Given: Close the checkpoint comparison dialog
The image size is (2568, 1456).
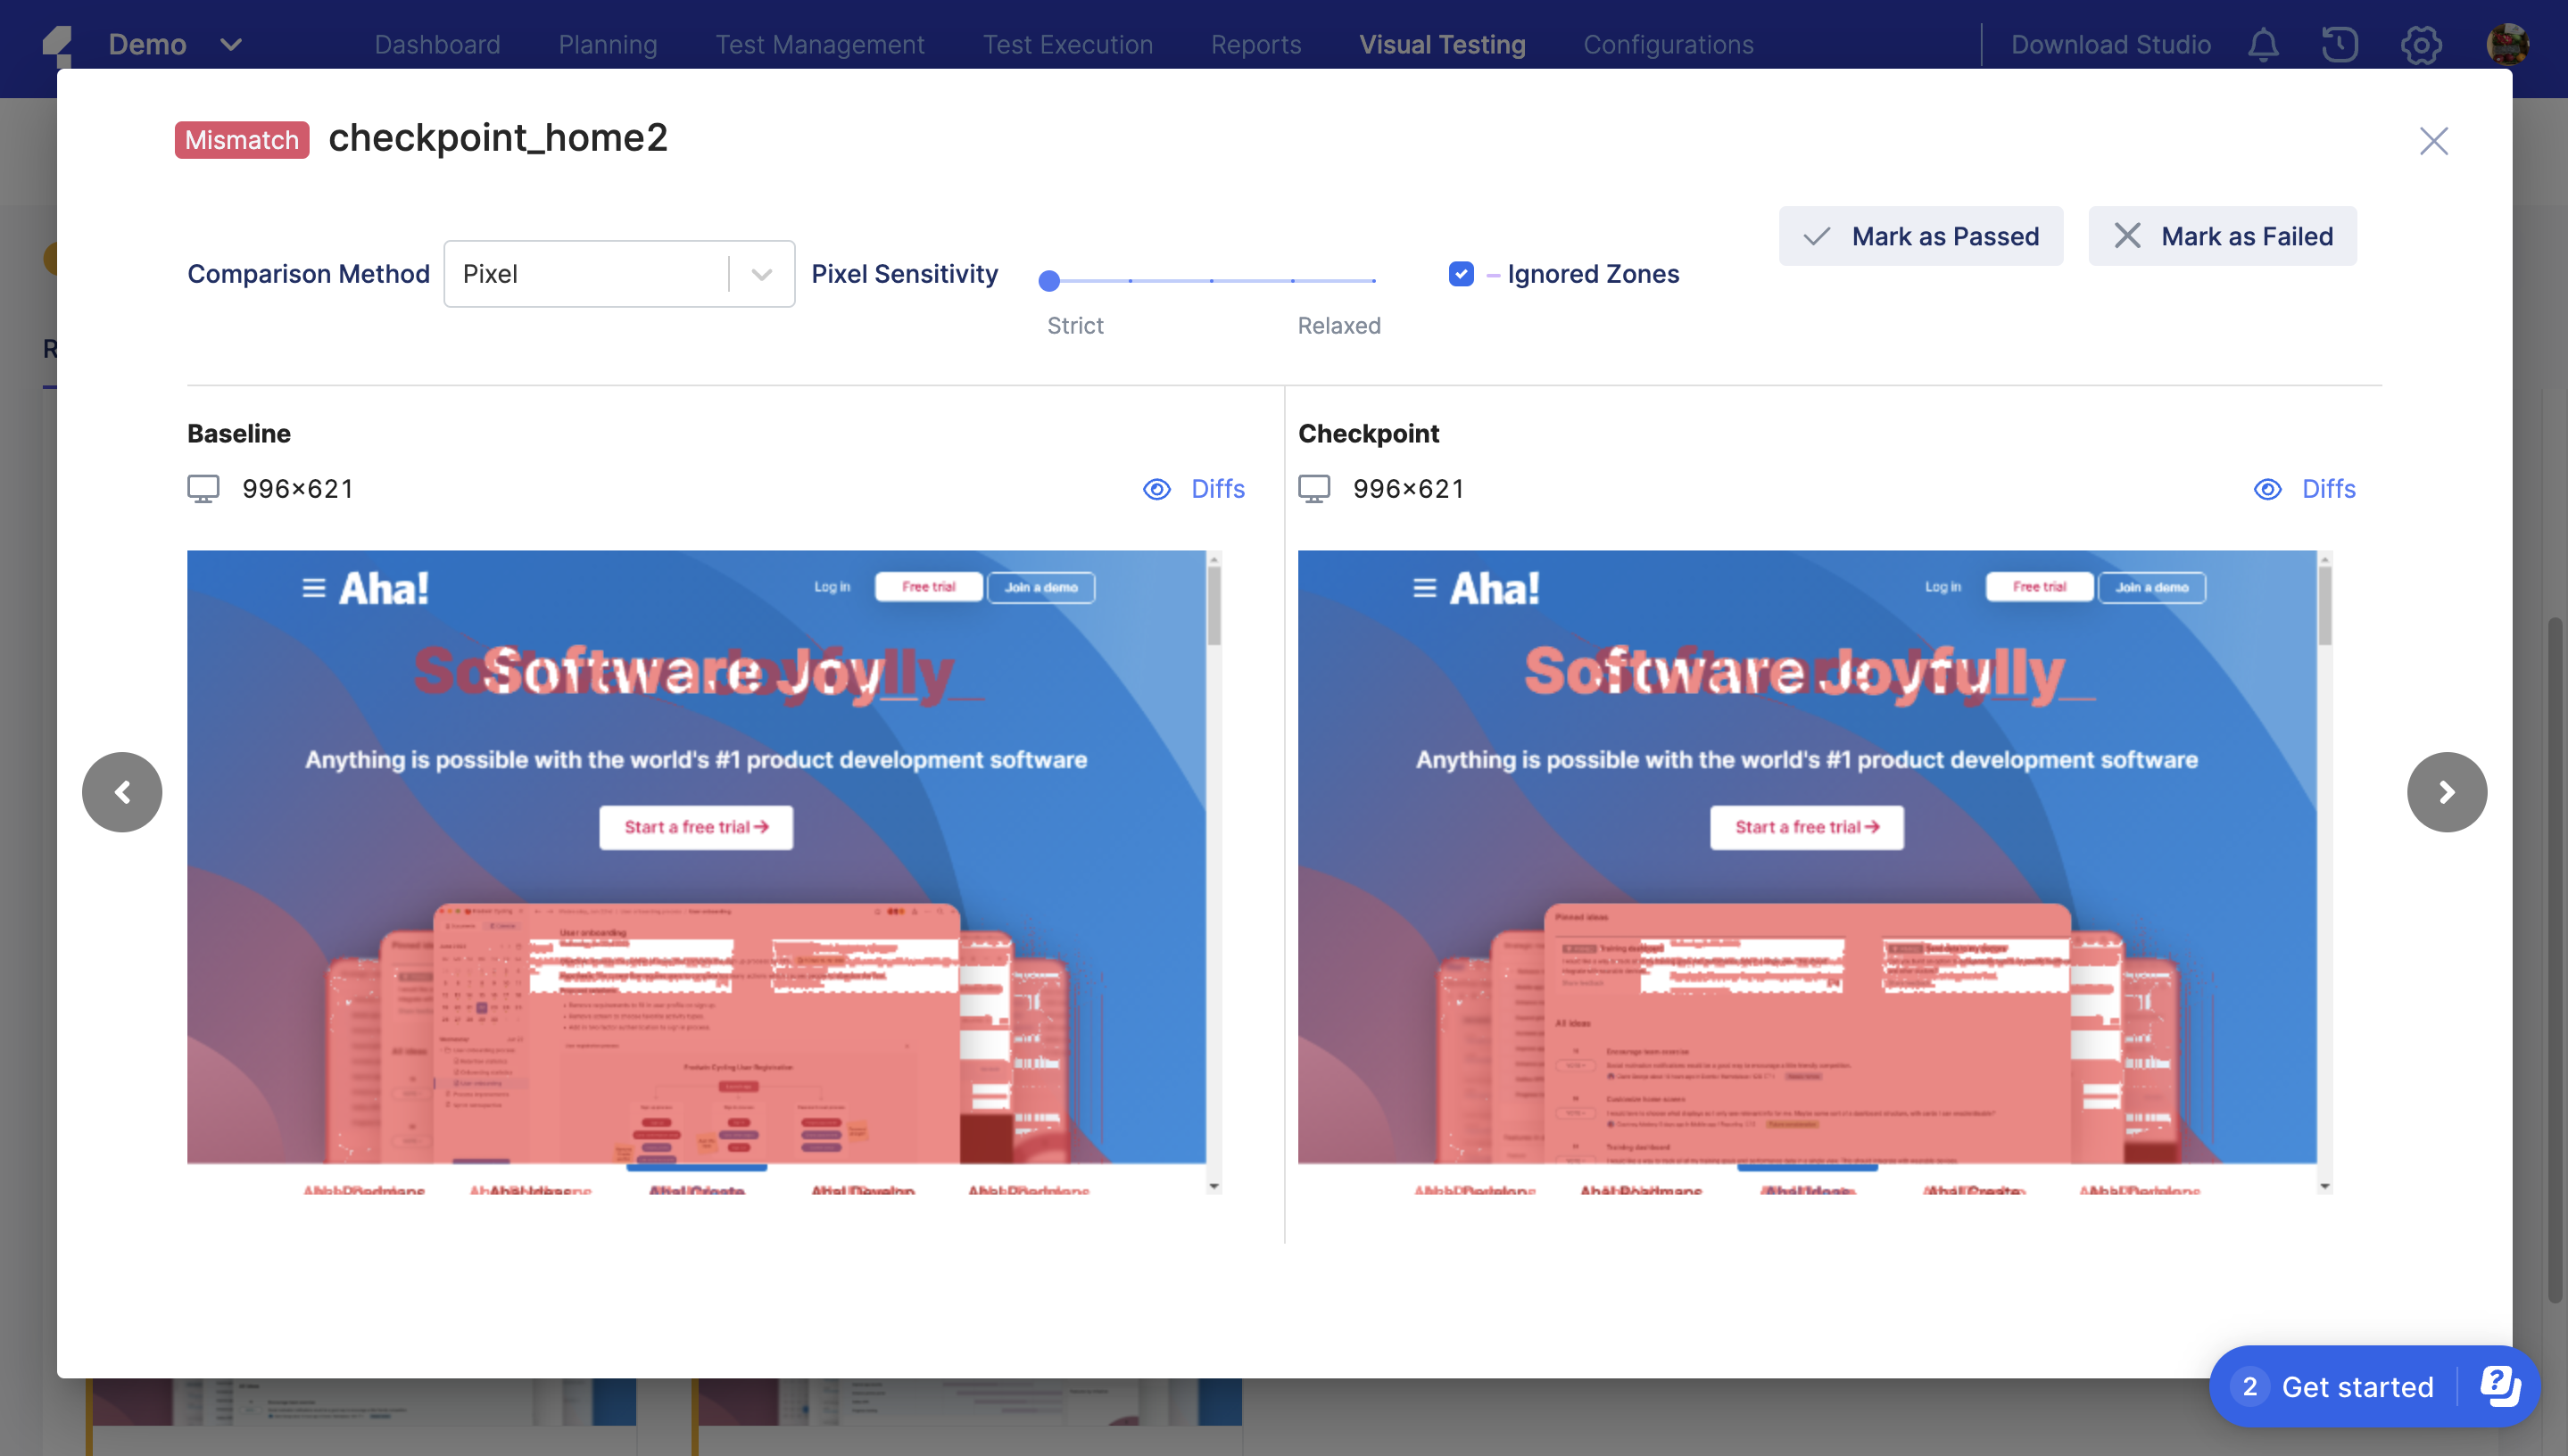Looking at the screenshot, I should 2433,141.
